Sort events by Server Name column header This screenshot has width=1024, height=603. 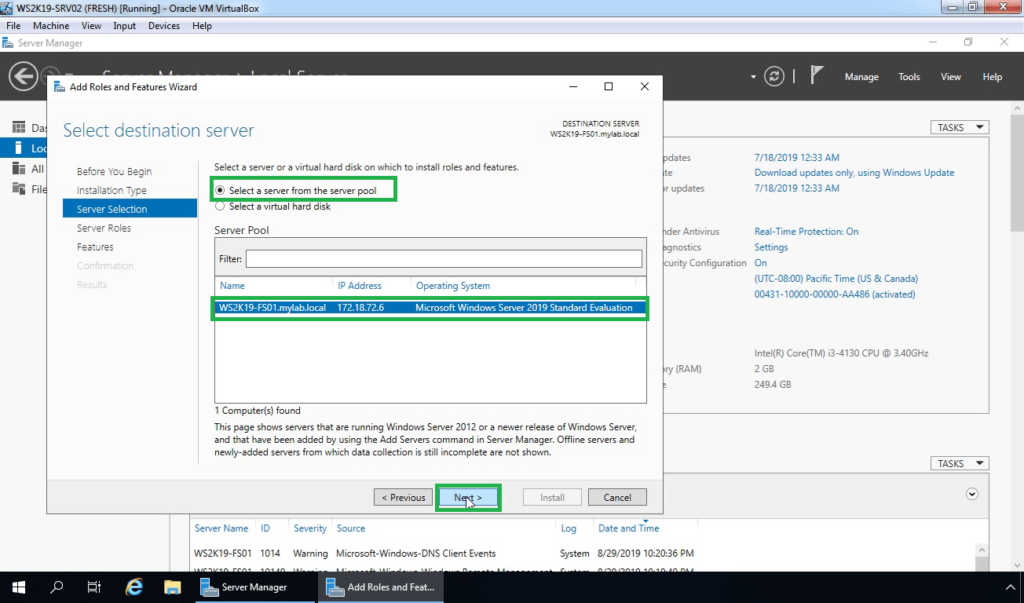(221, 528)
